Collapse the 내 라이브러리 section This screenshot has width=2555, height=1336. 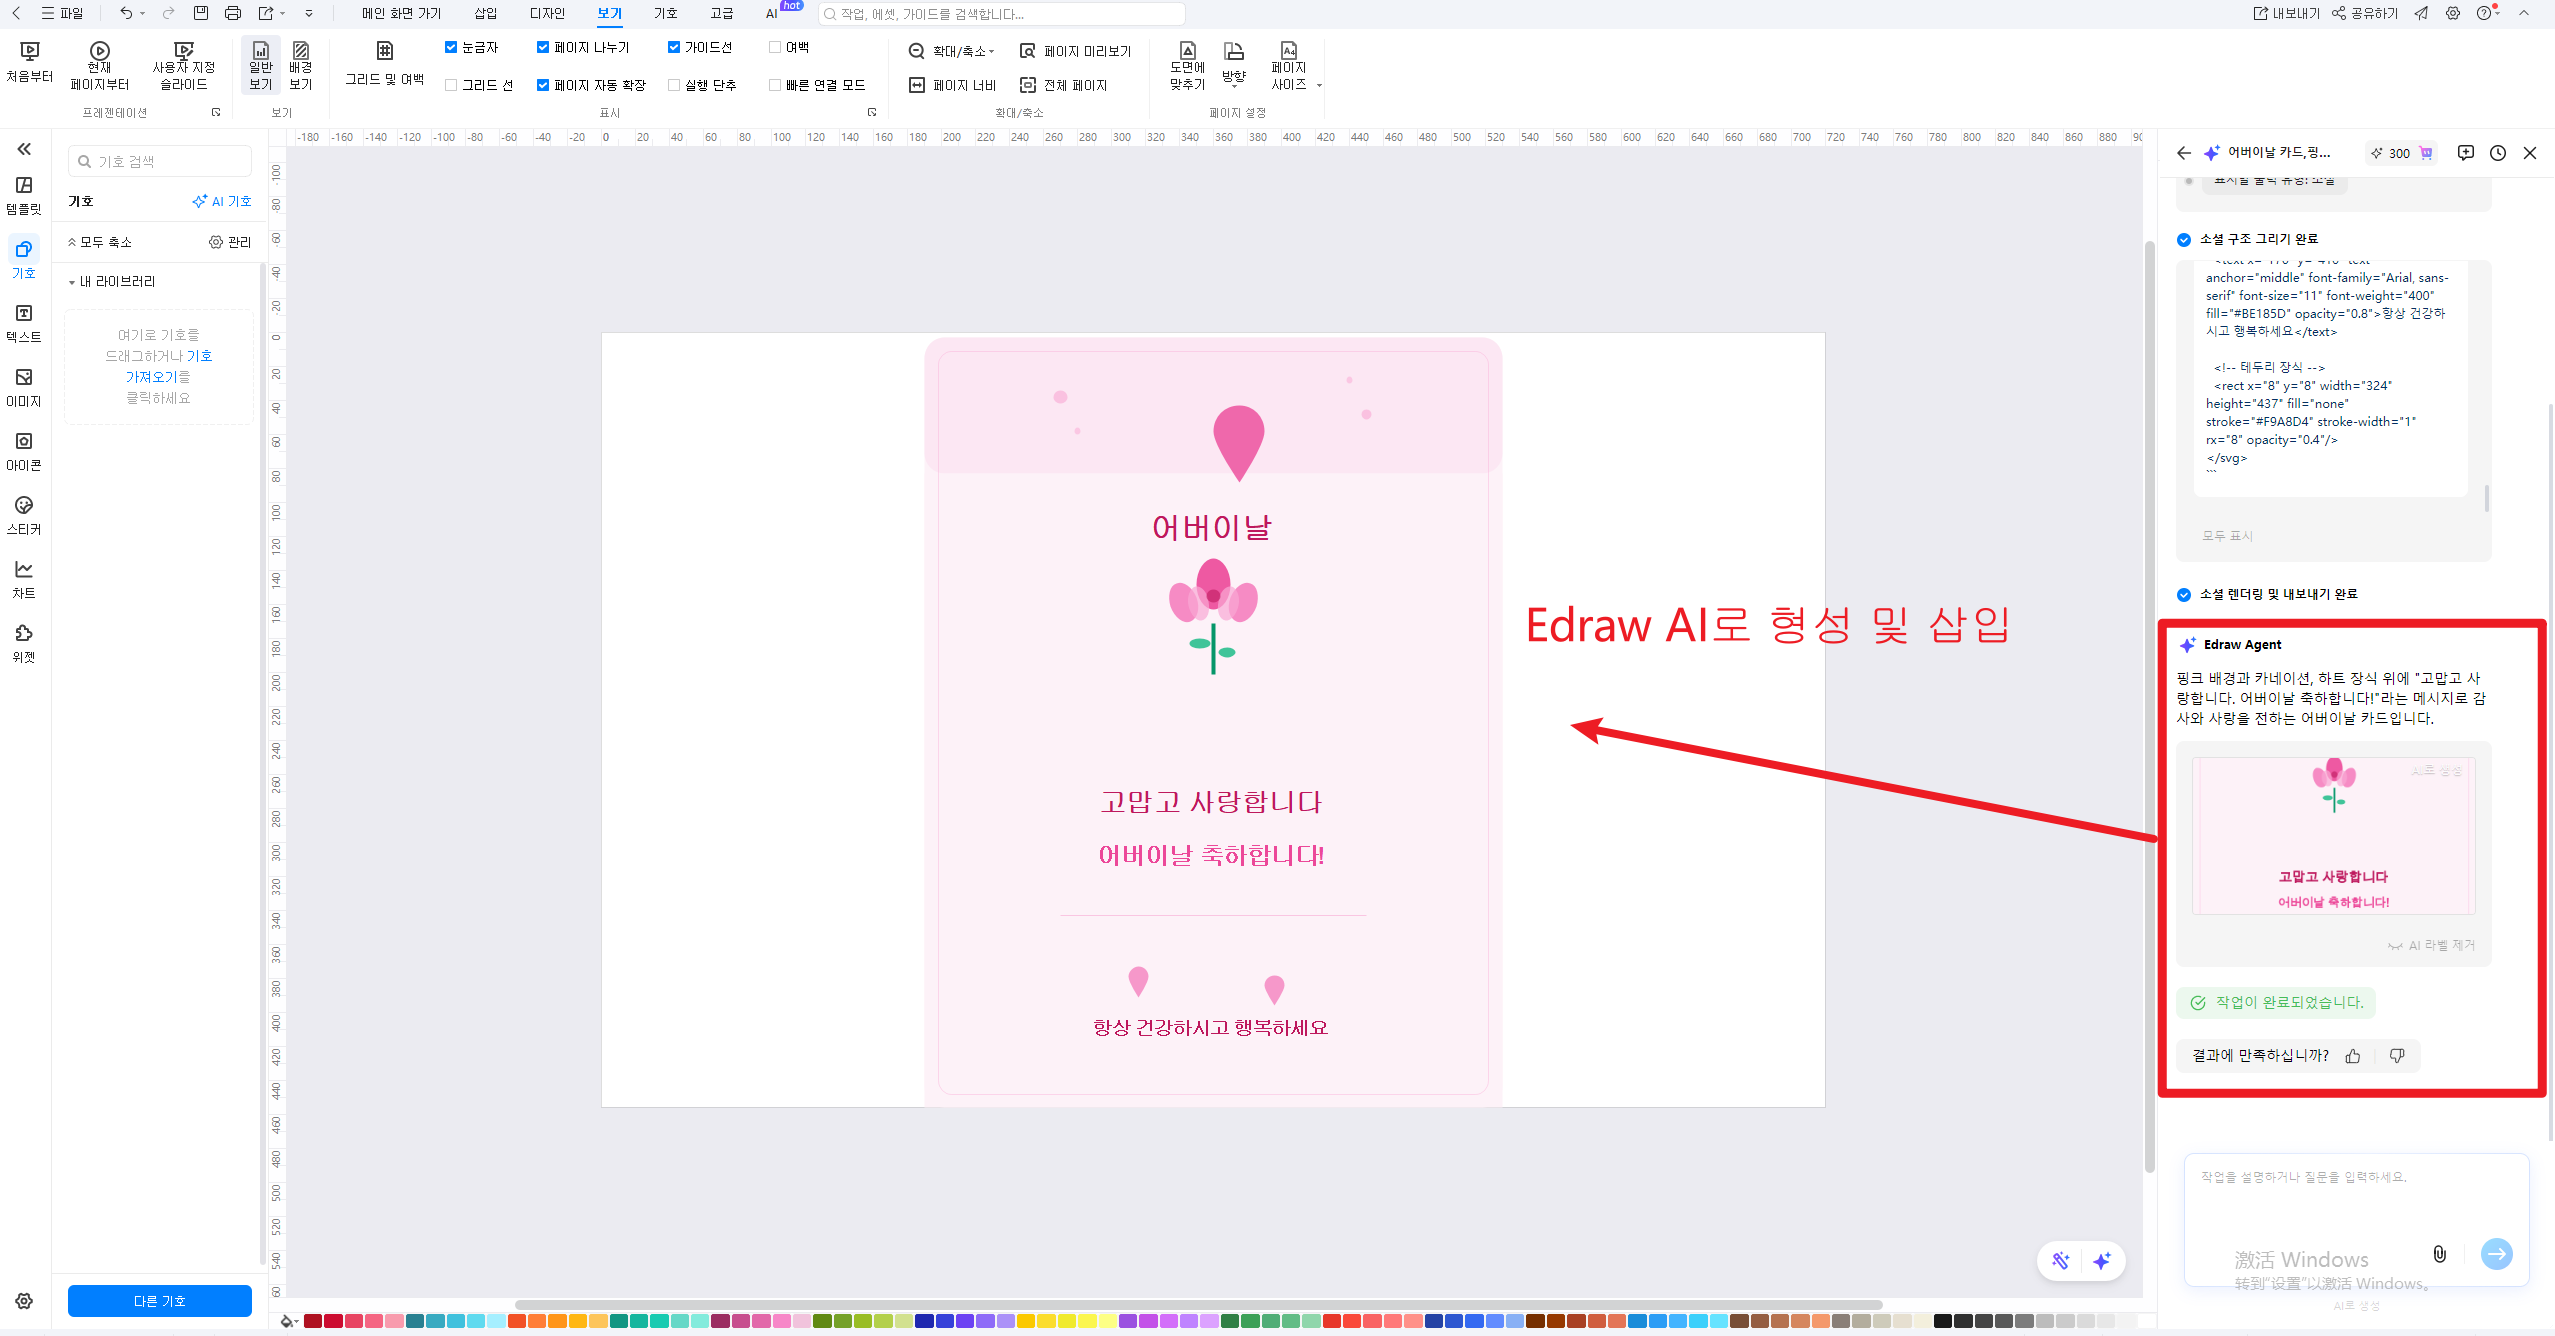coord(72,281)
